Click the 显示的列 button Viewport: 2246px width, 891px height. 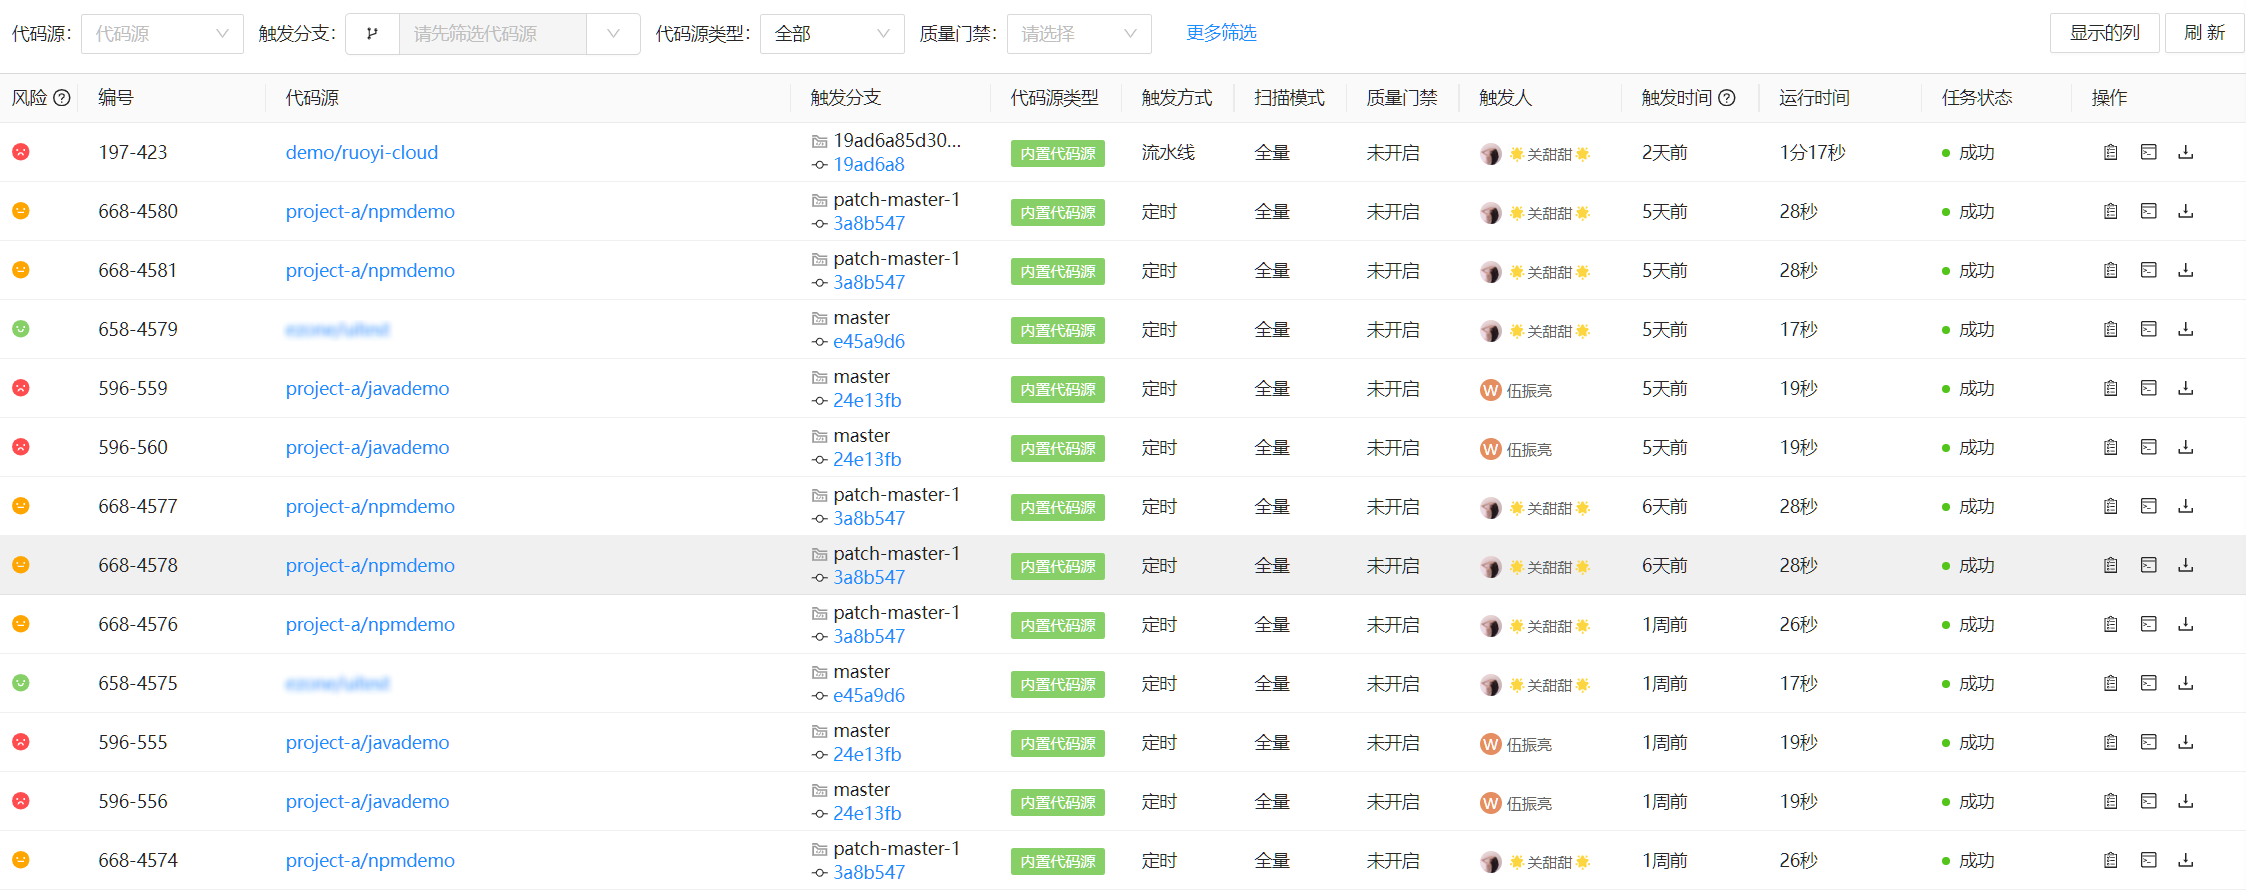point(2104,33)
